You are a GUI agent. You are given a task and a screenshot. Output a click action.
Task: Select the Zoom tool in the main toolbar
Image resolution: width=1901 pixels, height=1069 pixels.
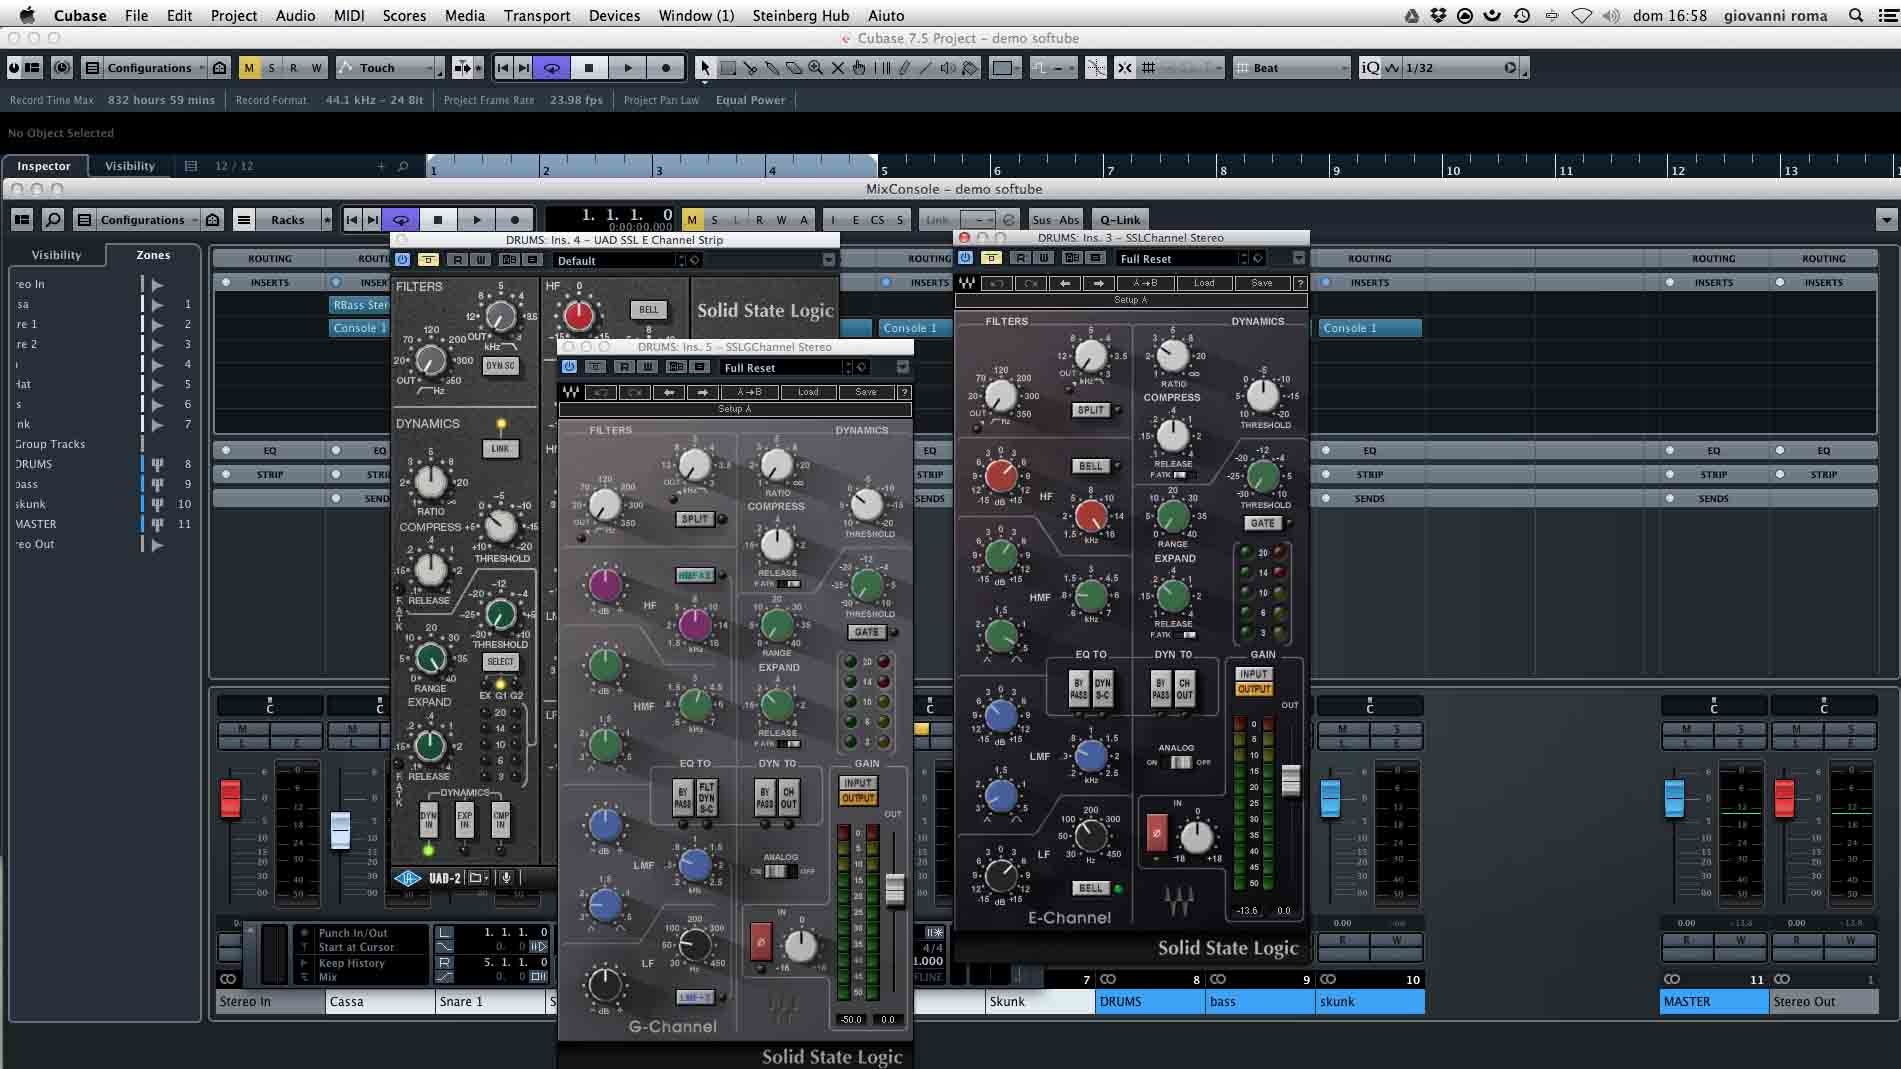[x=816, y=68]
